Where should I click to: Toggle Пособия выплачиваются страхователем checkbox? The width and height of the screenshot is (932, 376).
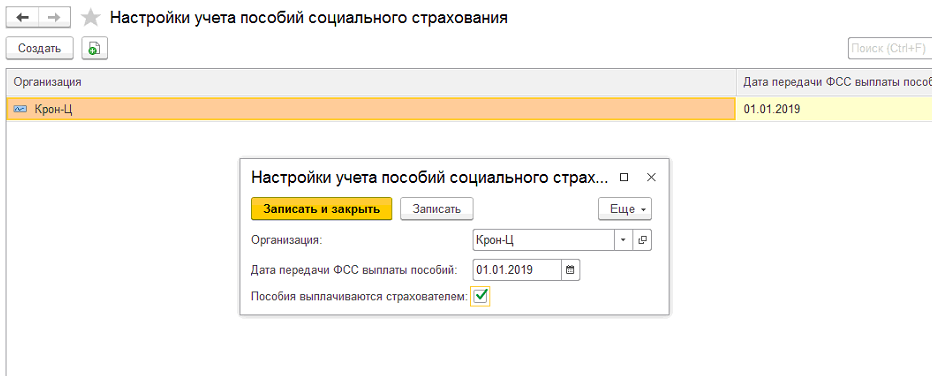pos(480,296)
